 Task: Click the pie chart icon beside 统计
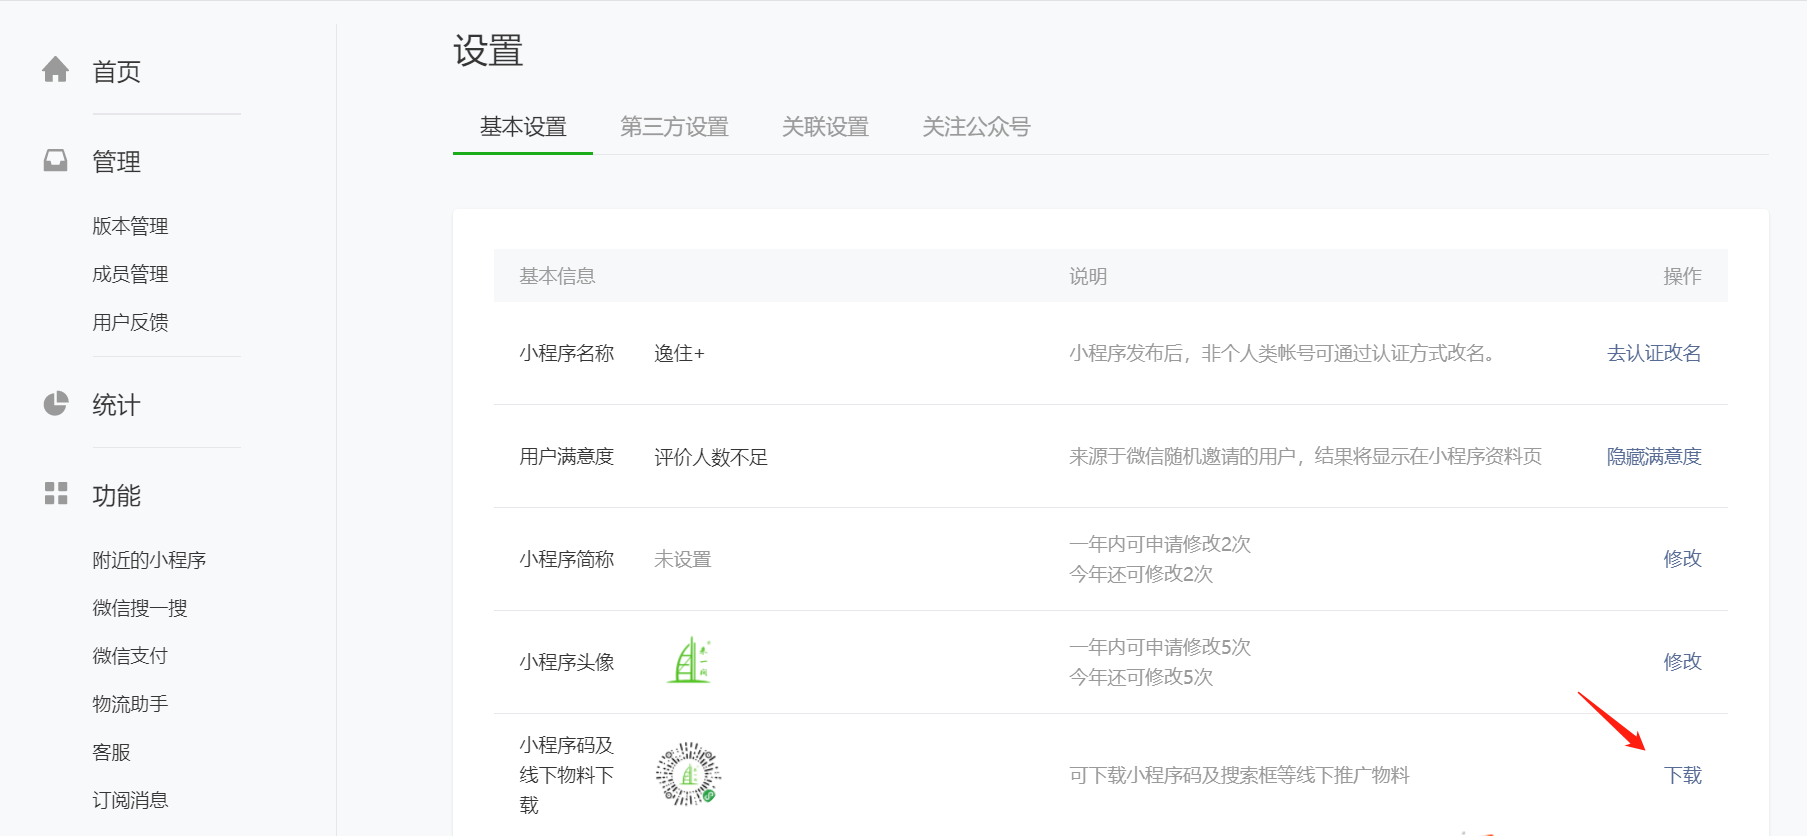56,404
